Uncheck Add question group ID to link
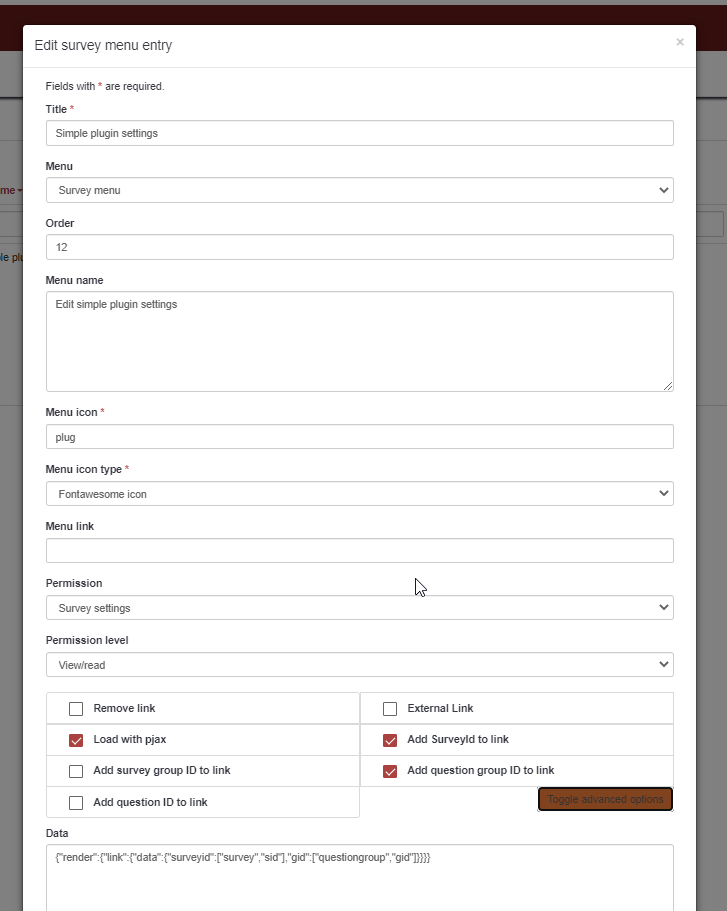Screen dimensions: 727x911 click(x=390, y=771)
